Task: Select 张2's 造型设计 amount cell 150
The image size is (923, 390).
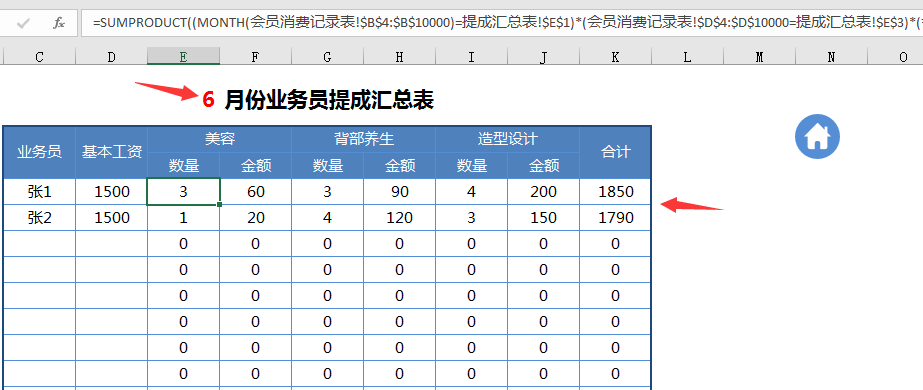Action: (x=543, y=218)
